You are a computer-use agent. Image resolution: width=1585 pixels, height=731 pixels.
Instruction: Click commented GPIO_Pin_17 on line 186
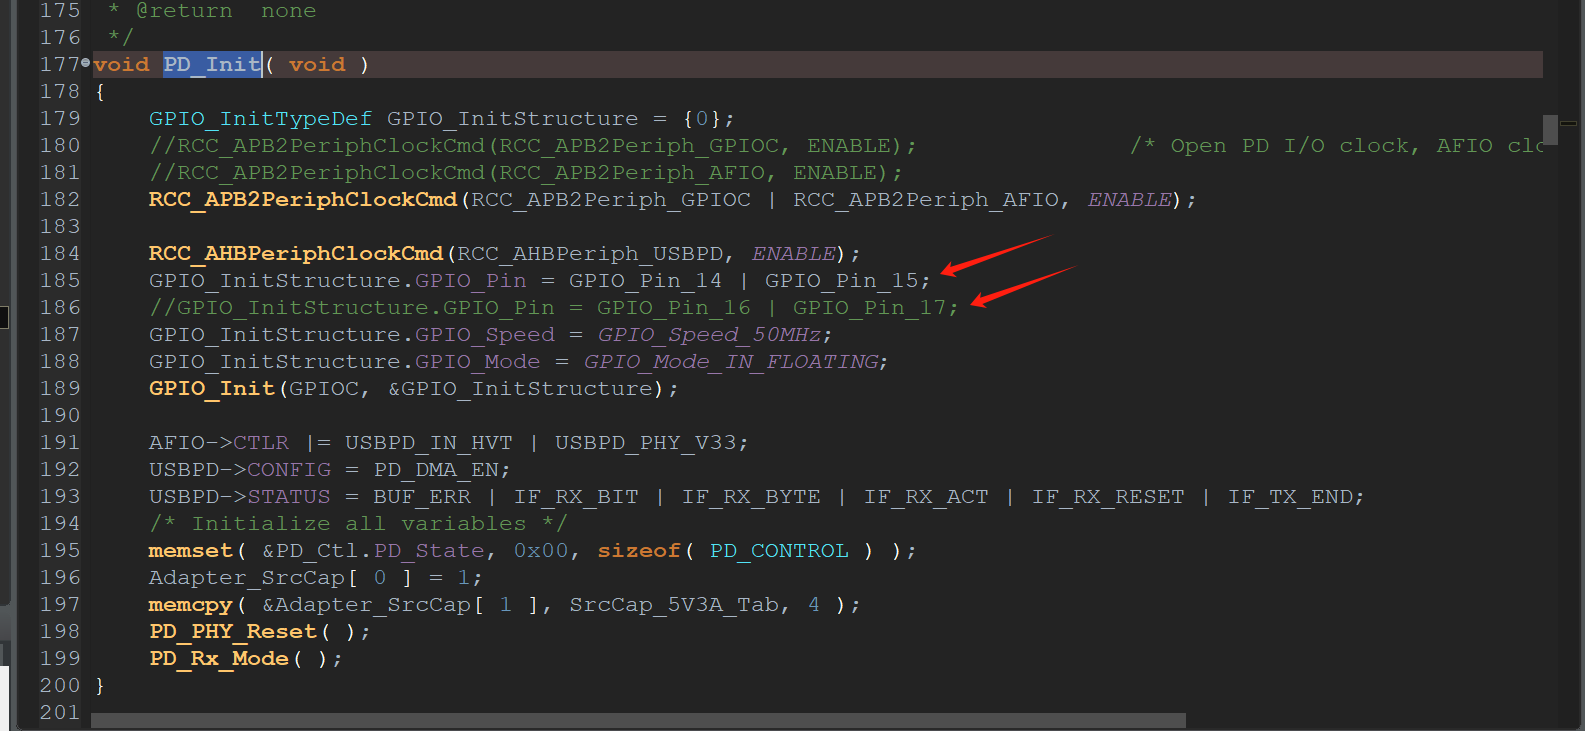tap(869, 308)
